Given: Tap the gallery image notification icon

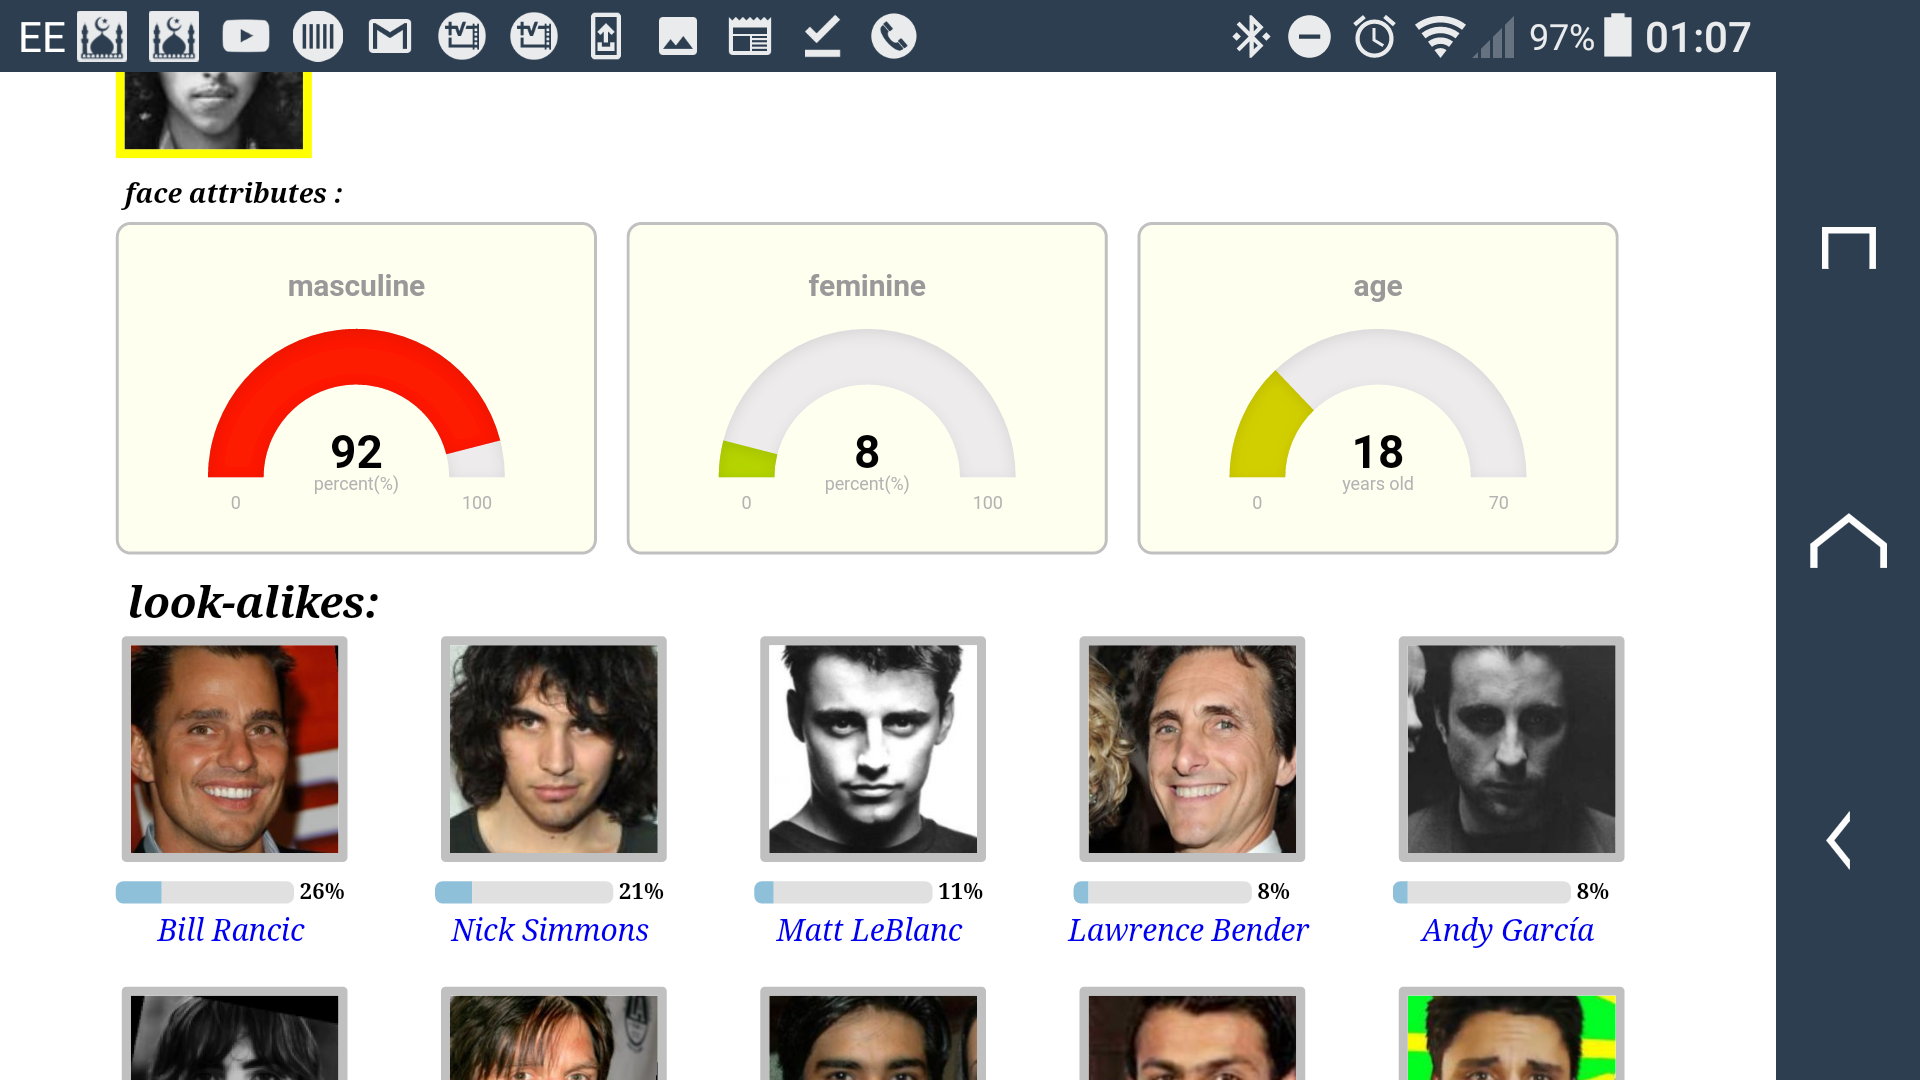Looking at the screenshot, I should point(678,37).
